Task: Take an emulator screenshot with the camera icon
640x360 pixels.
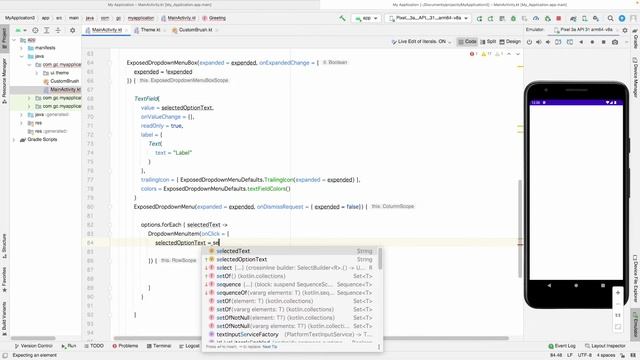Action: point(615,42)
